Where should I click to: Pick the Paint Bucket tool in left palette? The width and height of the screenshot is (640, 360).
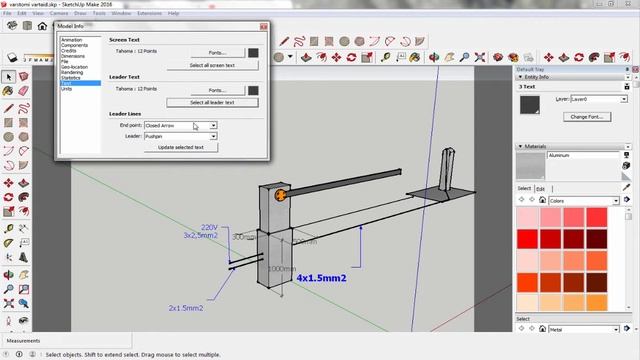coord(9,91)
